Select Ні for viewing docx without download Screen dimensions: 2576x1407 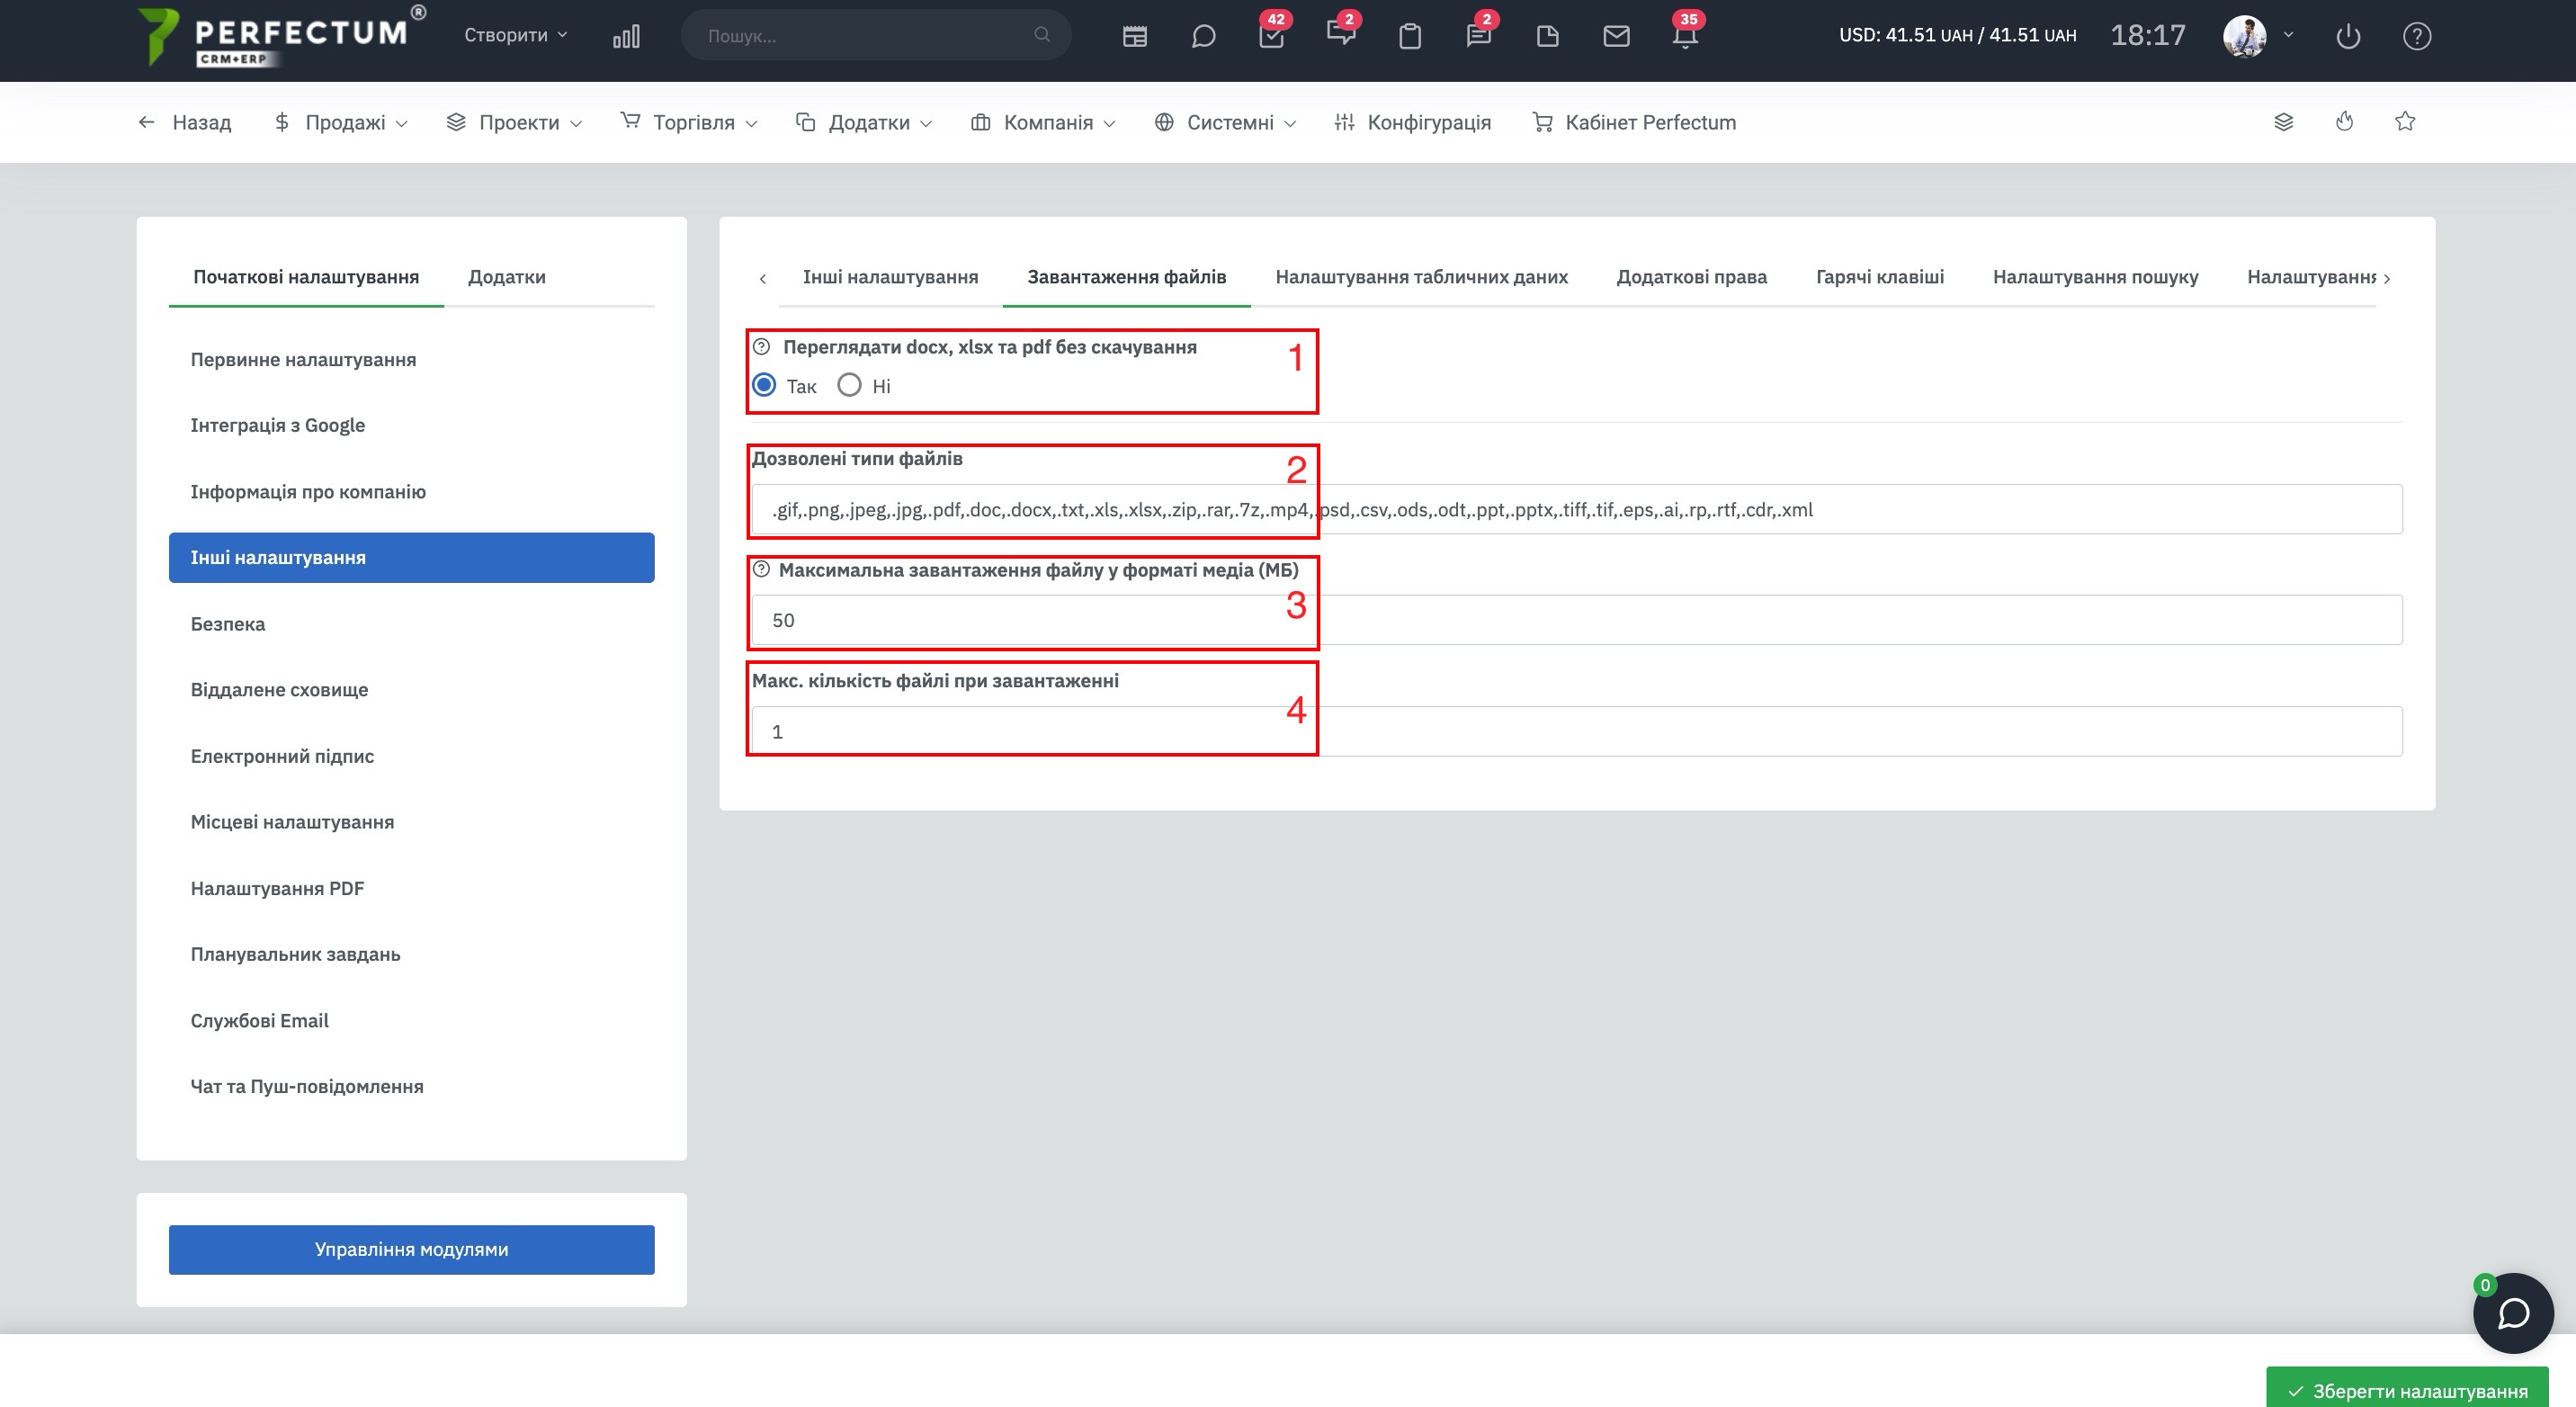point(849,385)
